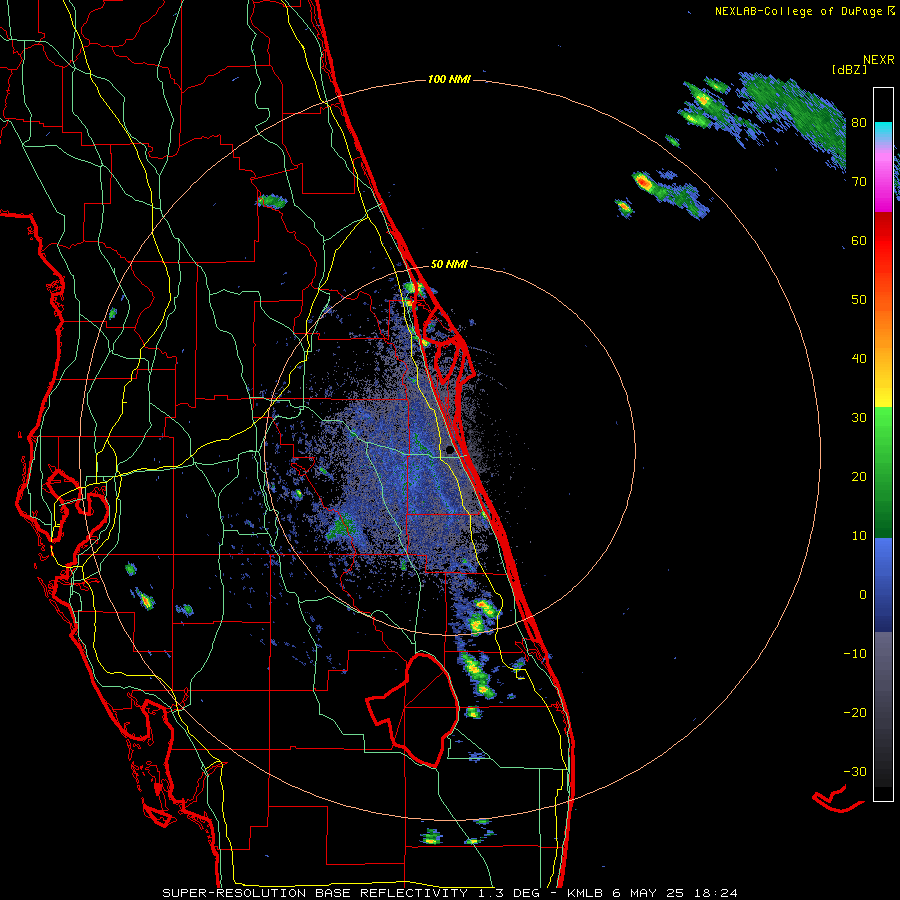
Task: Click the "1.3 DEG" tilt angle text
Action: tap(507, 893)
